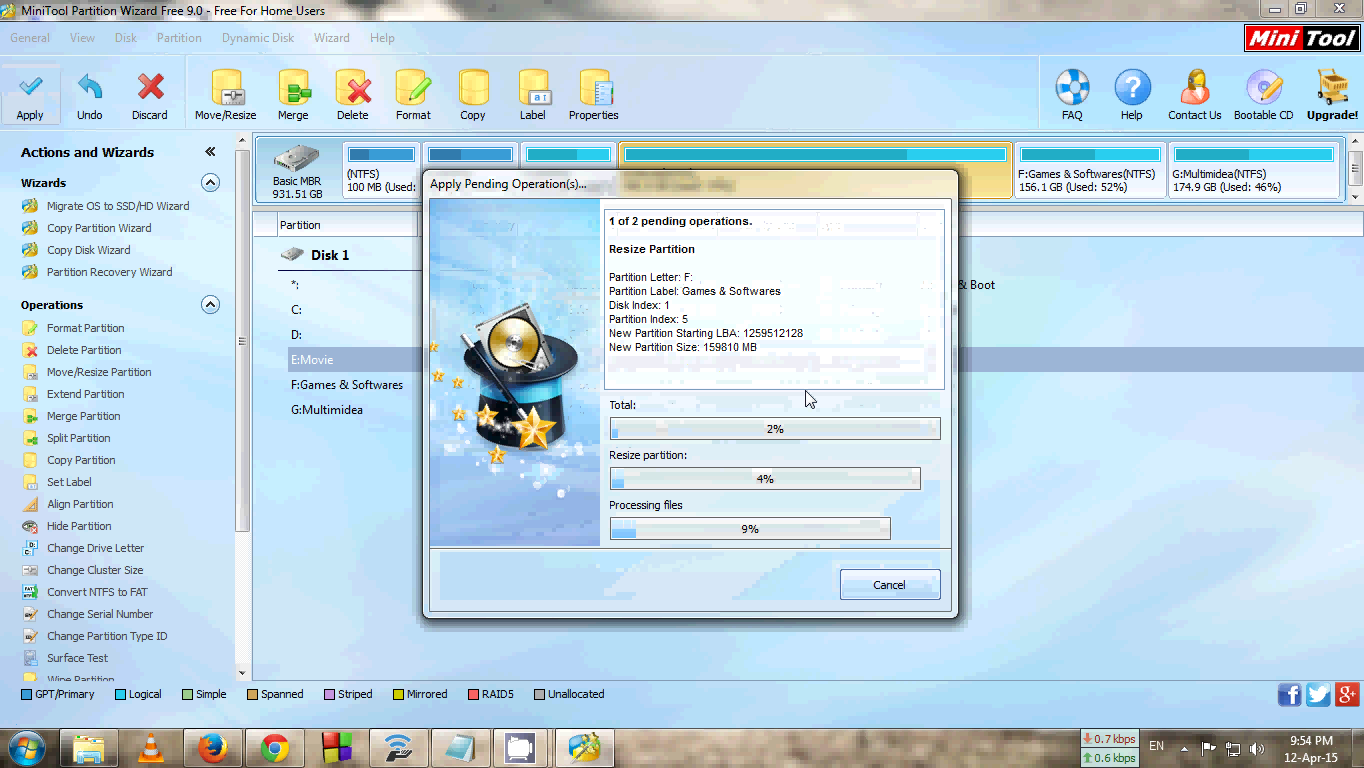Select the F:Games & Softwares disk map block
The width and height of the screenshot is (1364, 768).
(x=1089, y=170)
